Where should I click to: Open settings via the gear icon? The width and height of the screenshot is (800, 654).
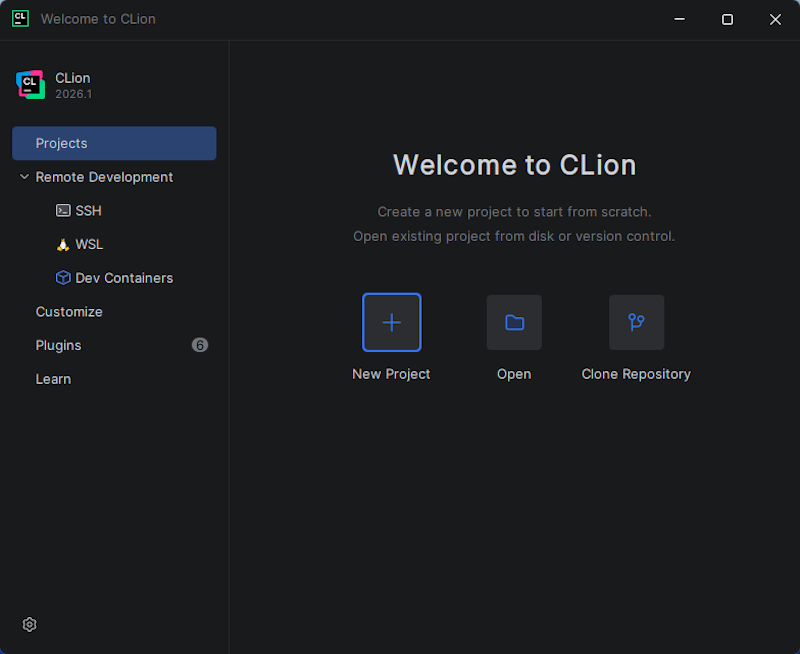click(30, 624)
